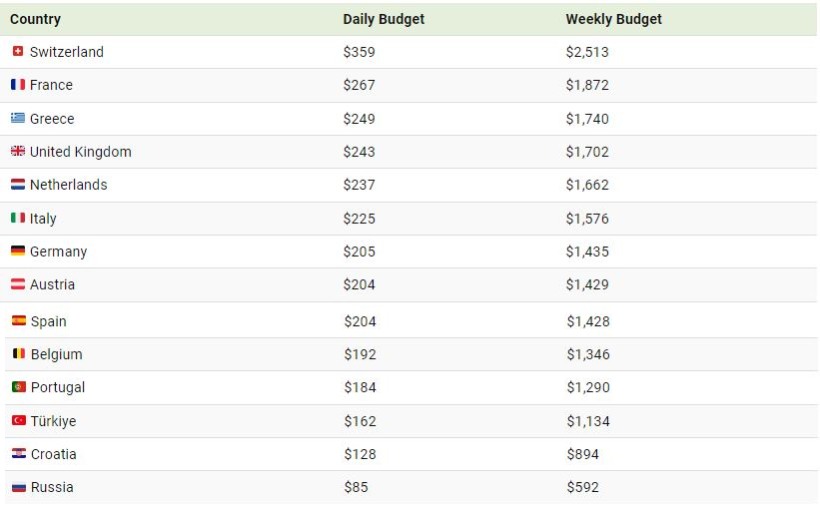The height and width of the screenshot is (507, 820).
Task: Click the Greece flag icon
Action: (18, 118)
